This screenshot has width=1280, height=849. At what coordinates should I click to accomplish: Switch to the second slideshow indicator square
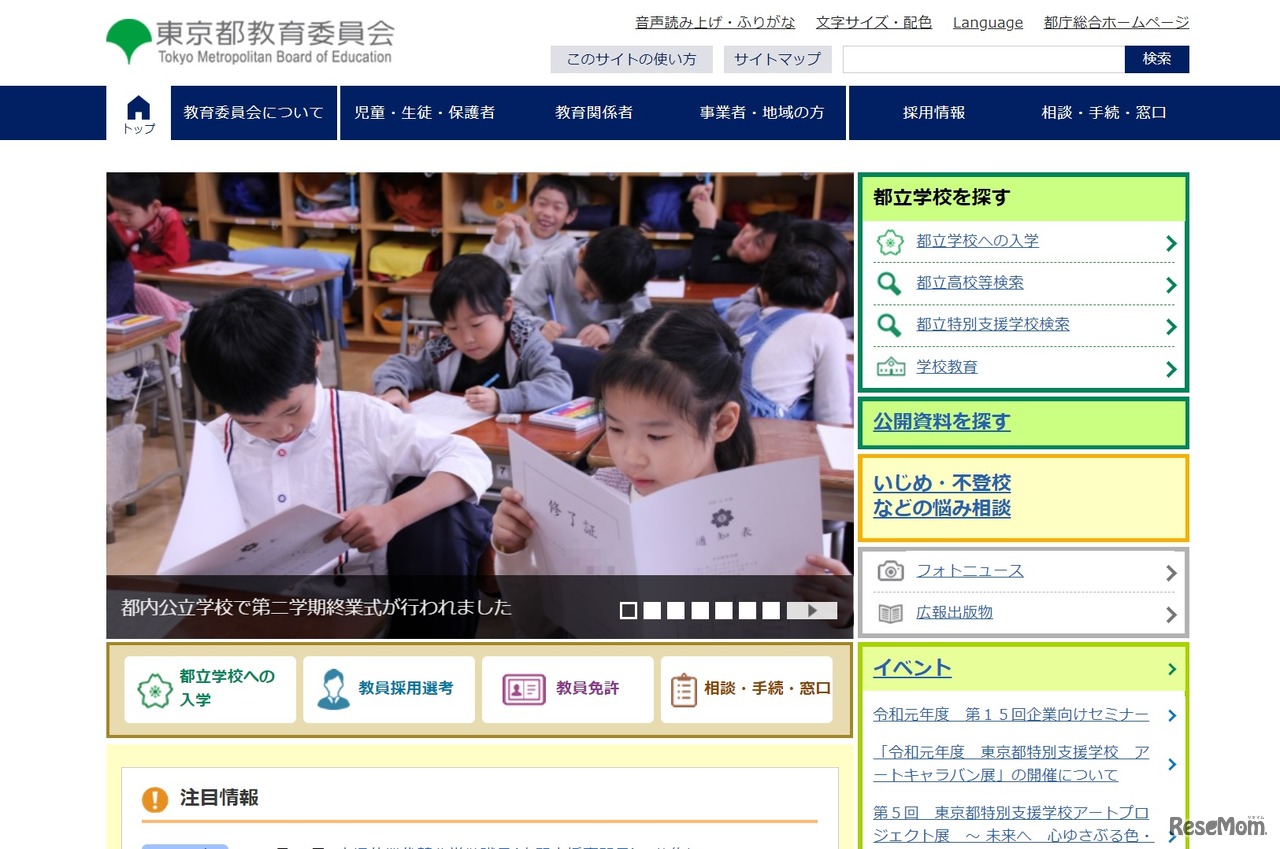click(x=652, y=610)
